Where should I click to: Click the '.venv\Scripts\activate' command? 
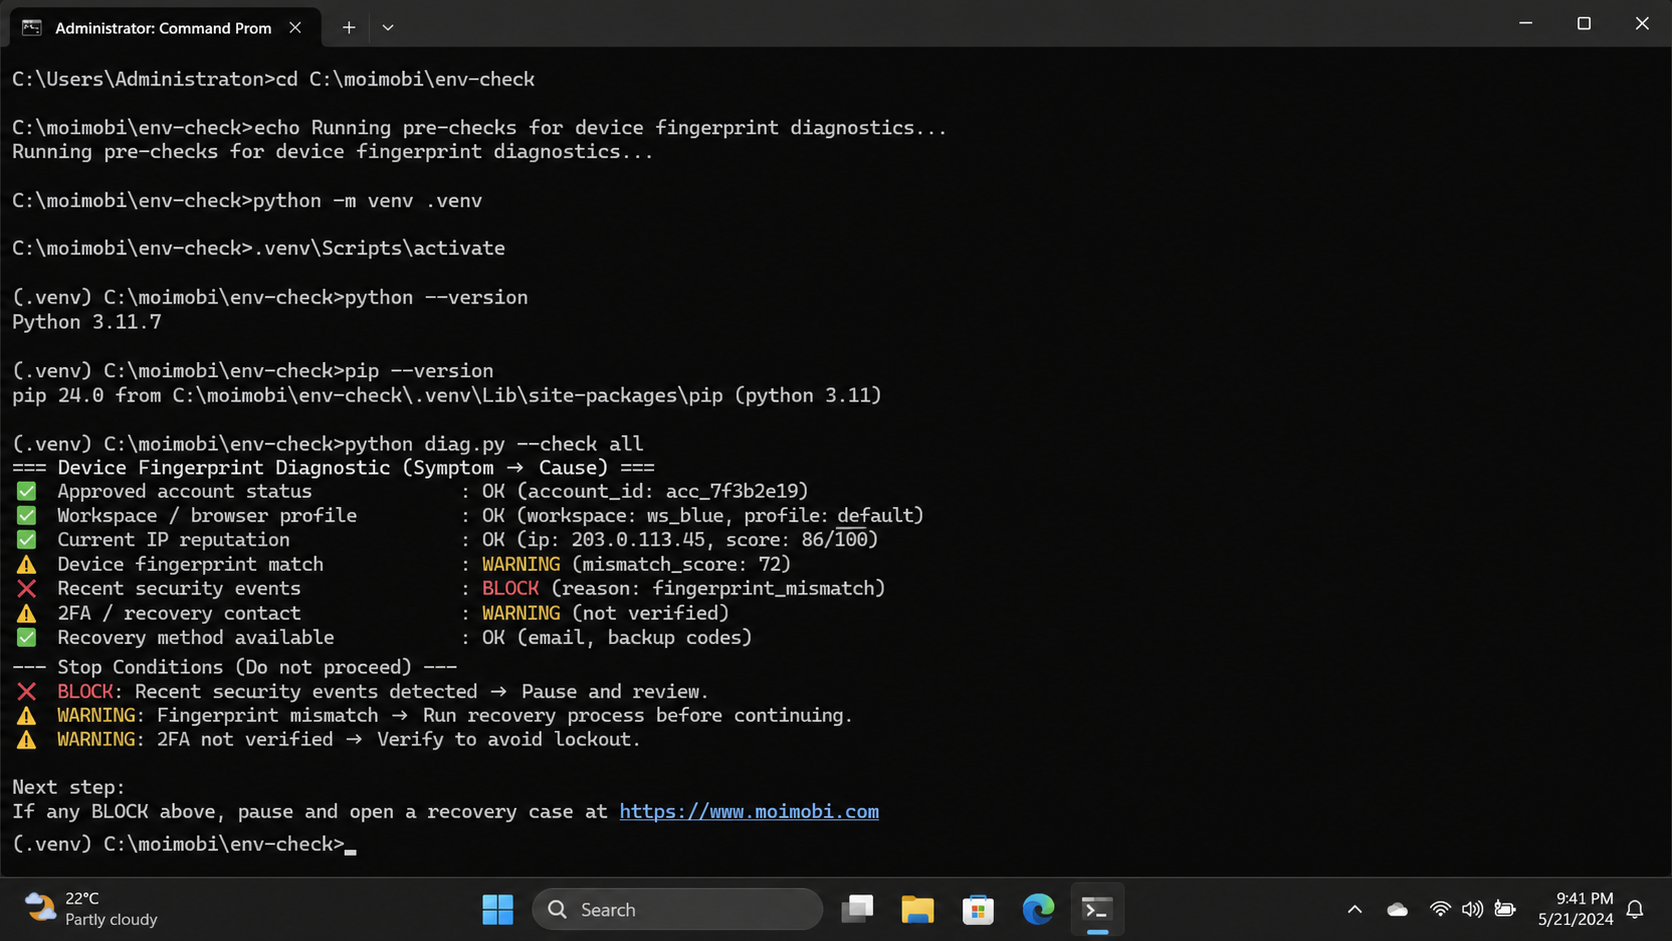(x=379, y=248)
